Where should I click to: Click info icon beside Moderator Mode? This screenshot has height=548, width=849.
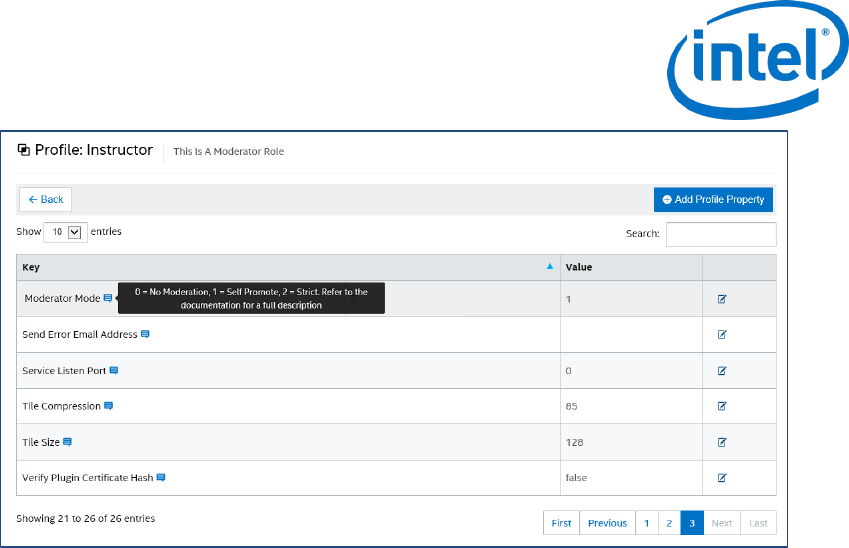(x=108, y=298)
